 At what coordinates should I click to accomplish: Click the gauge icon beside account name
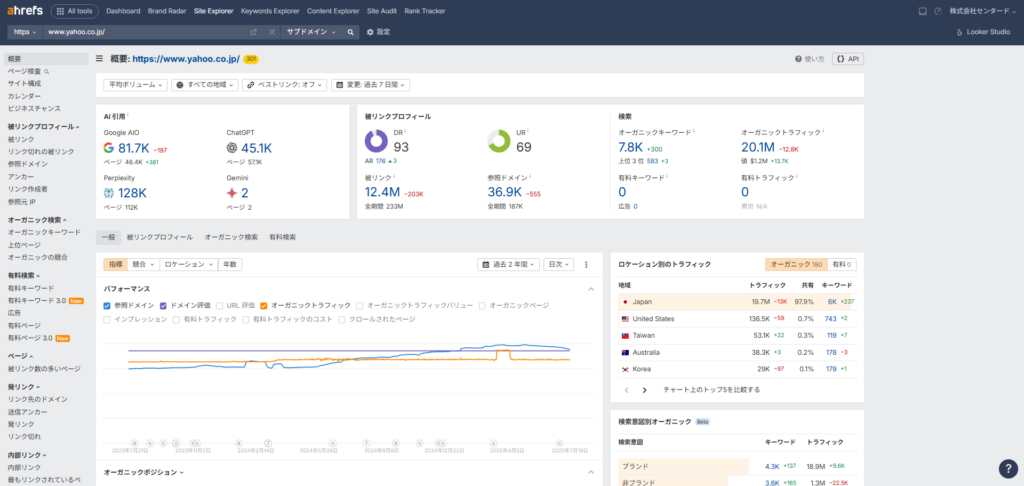pyautogui.click(x=938, y=11)
